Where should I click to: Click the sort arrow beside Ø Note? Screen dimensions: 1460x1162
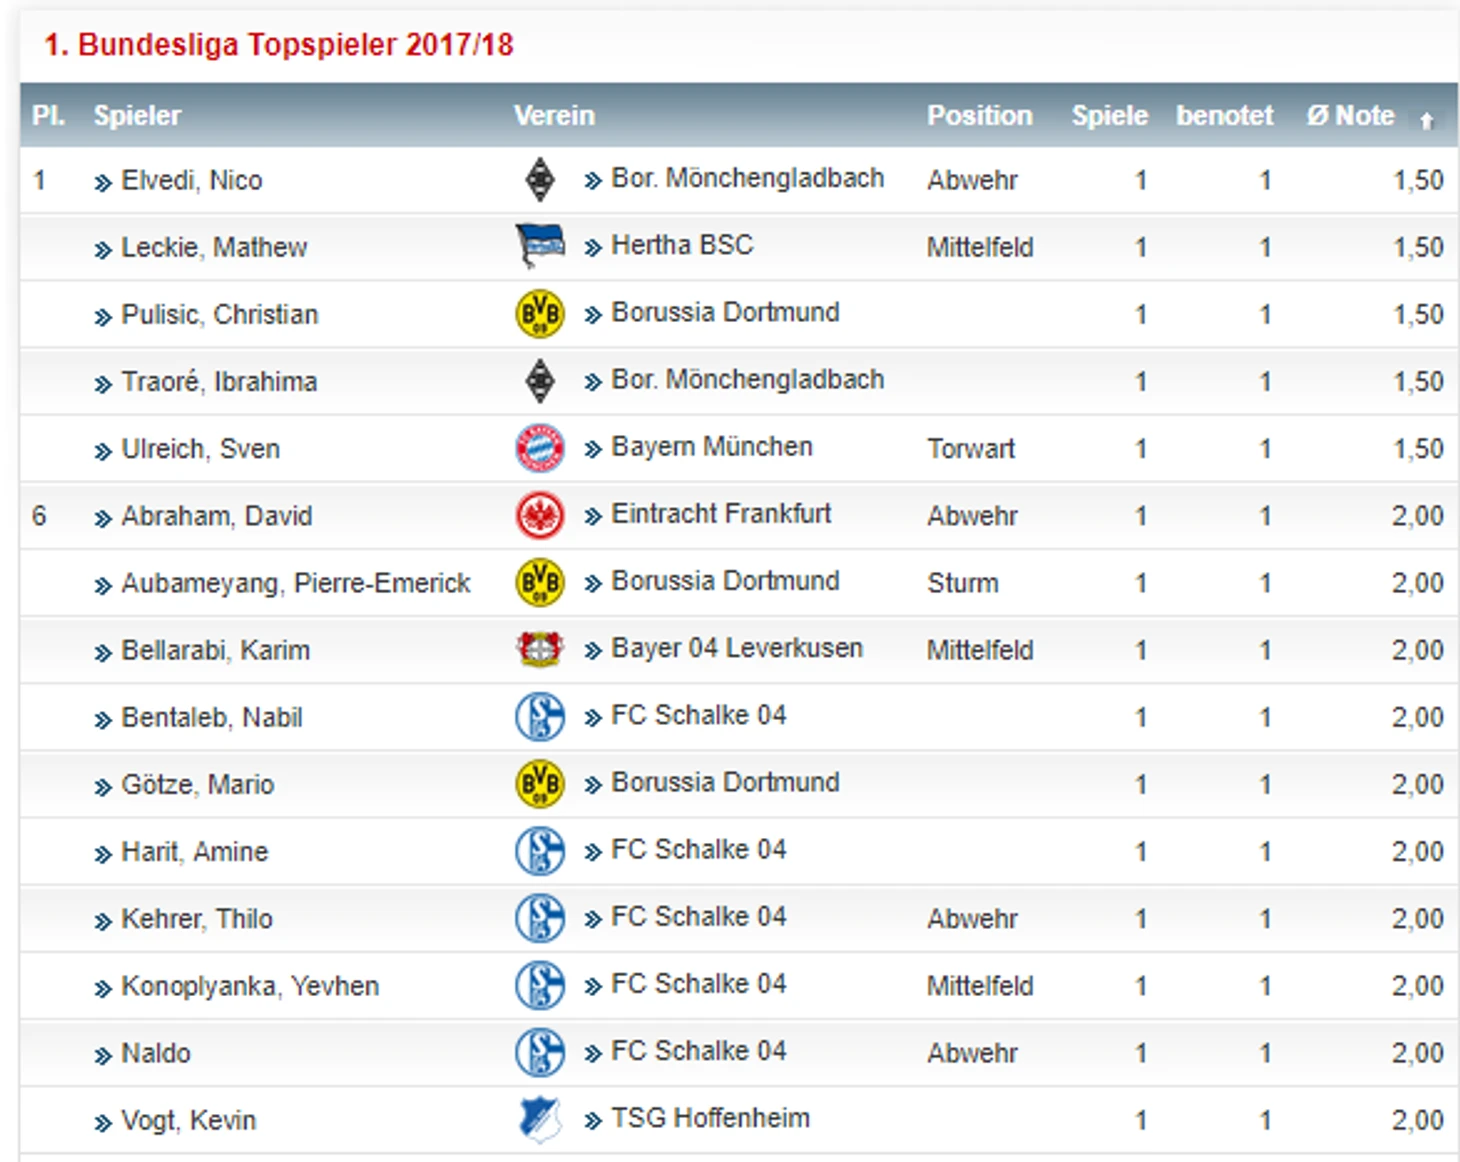coord(1427,120)
